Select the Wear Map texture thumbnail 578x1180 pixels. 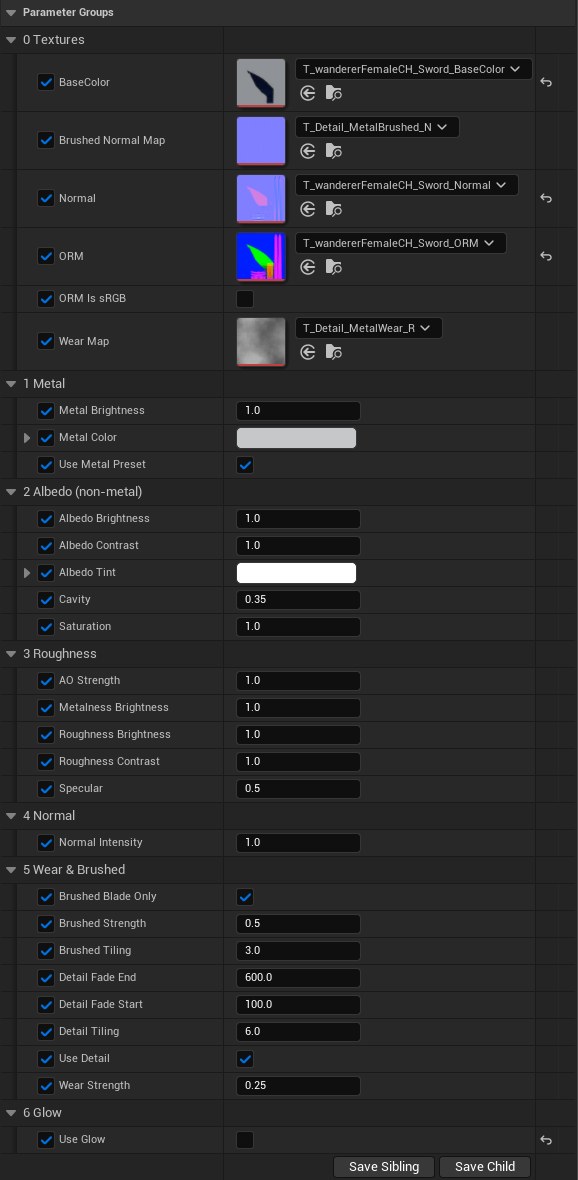point(261,342)
